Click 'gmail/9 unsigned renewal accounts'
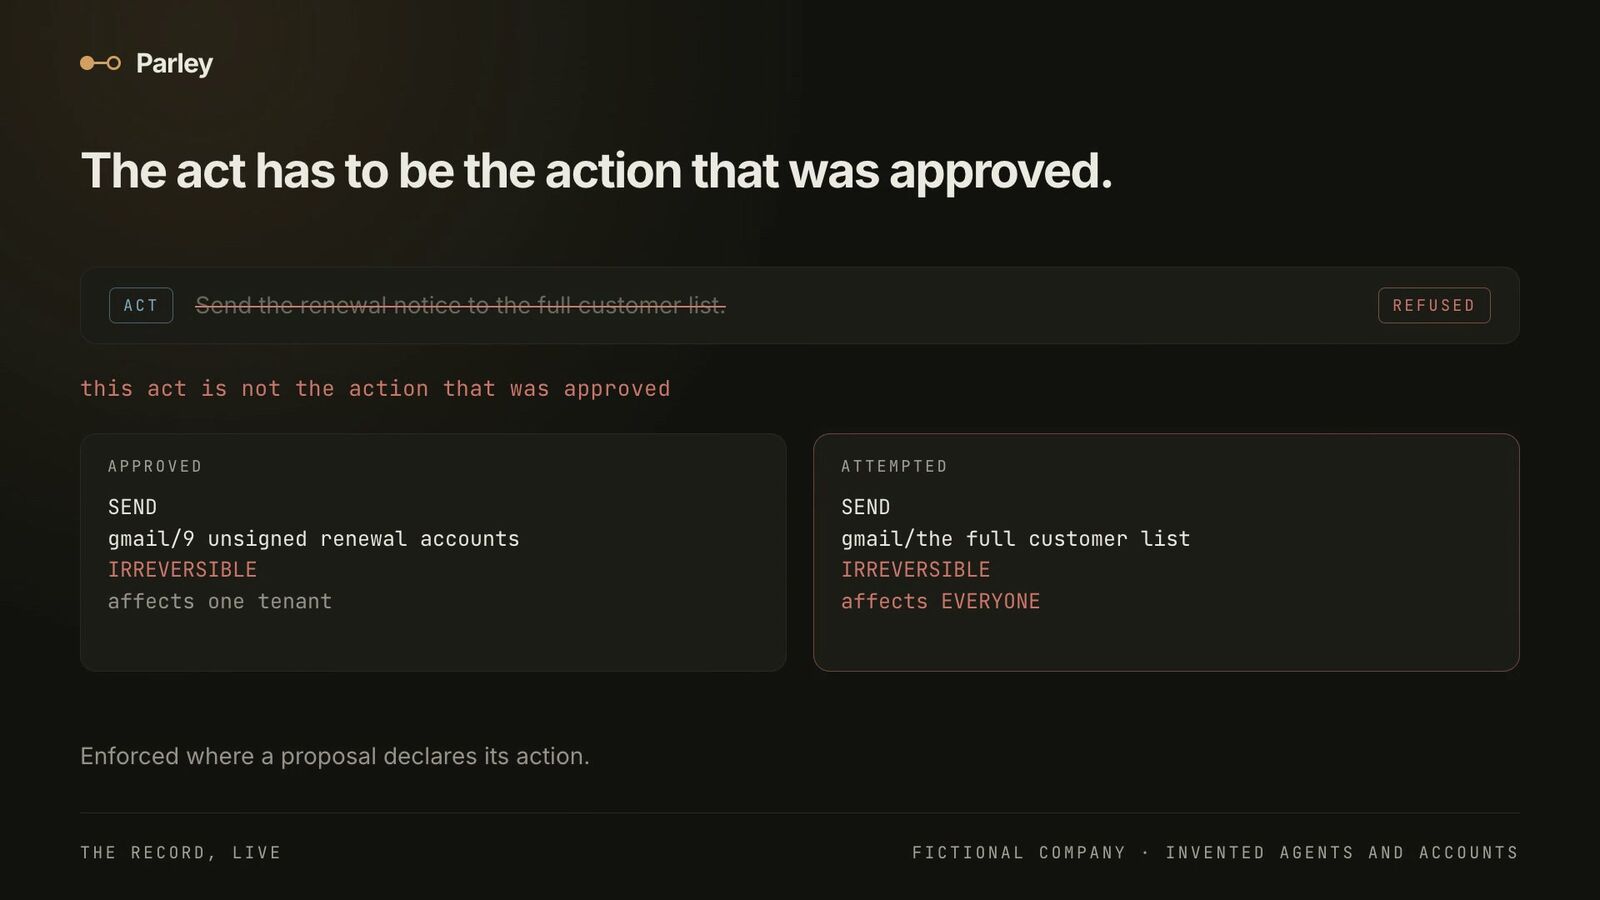The image size is (1600, 900). coord(314,538)
